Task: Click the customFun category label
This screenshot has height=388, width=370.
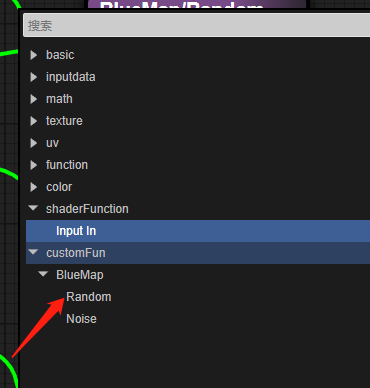Action: pos(76,253)
